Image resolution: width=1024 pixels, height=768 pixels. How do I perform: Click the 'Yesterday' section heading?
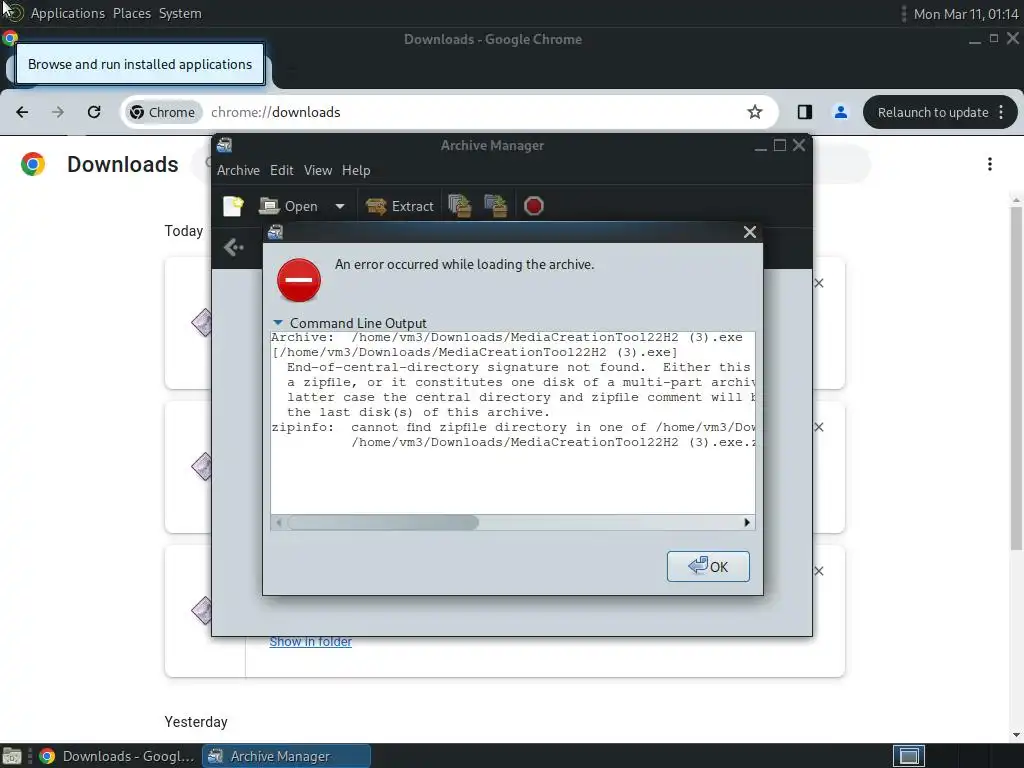pos(196,722)
